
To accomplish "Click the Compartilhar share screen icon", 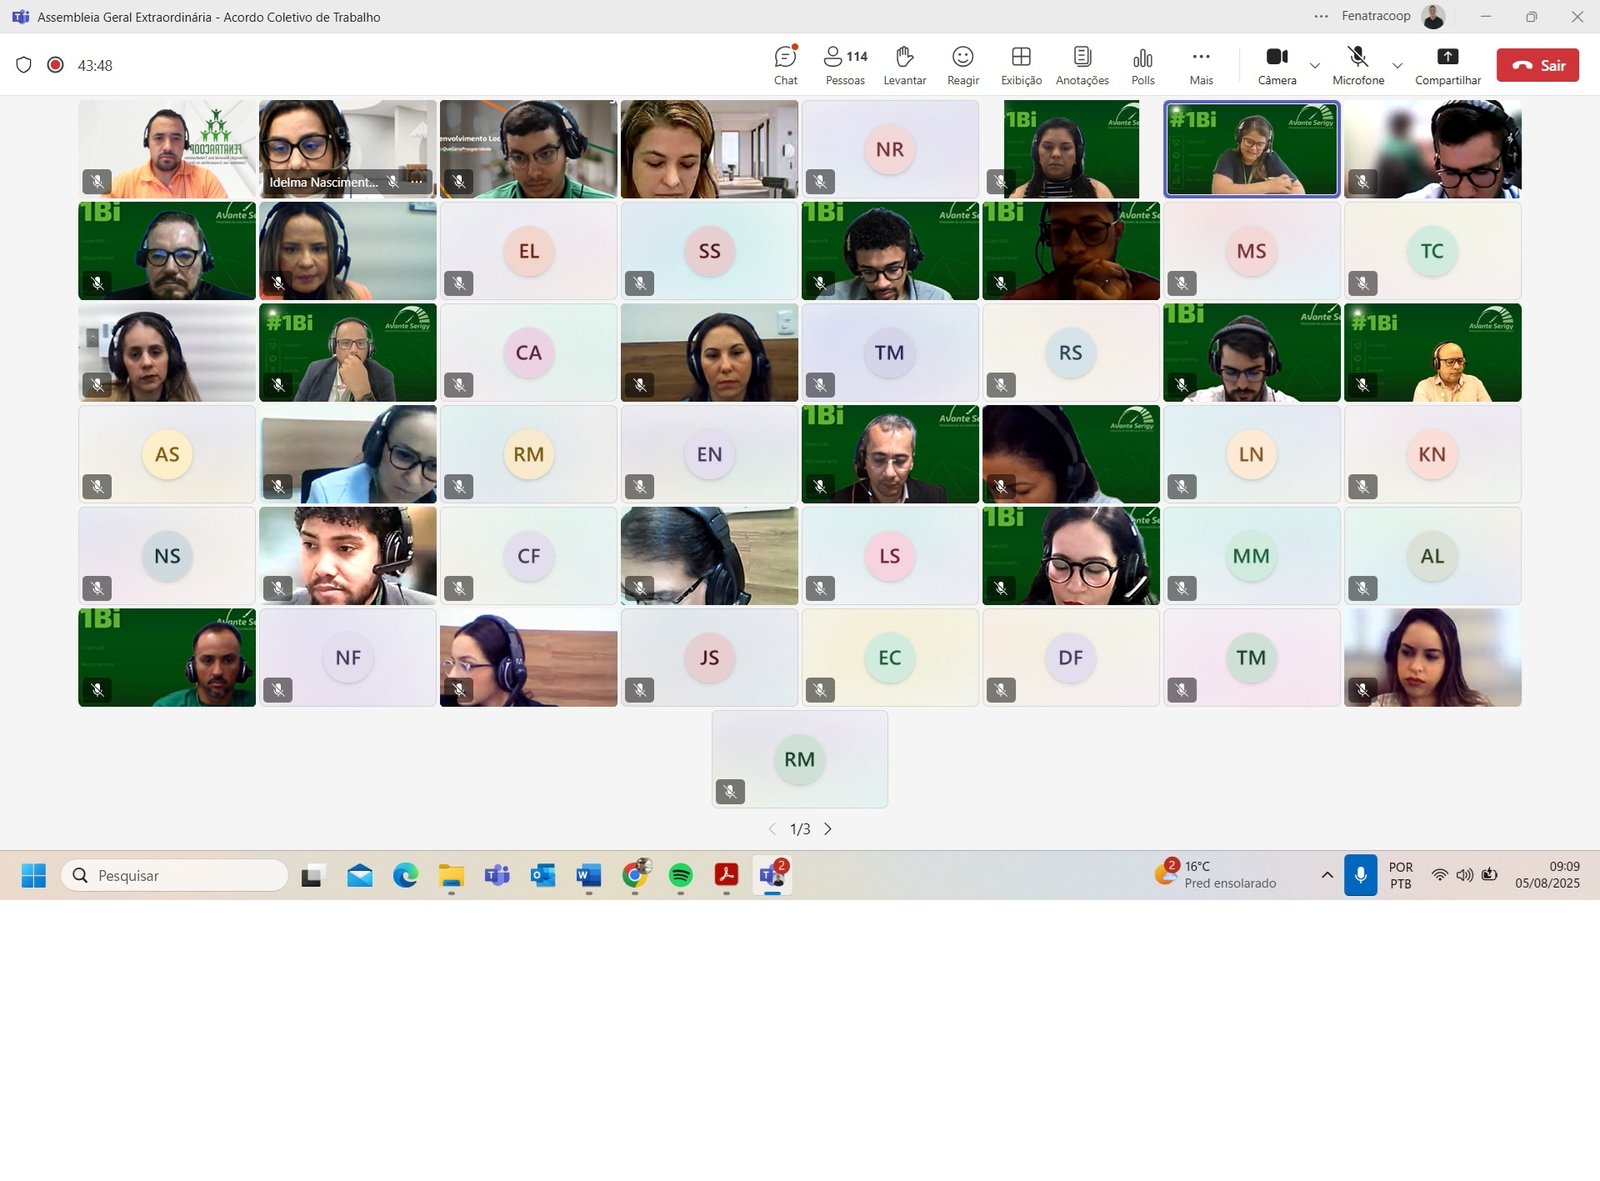I will 1447,65.
